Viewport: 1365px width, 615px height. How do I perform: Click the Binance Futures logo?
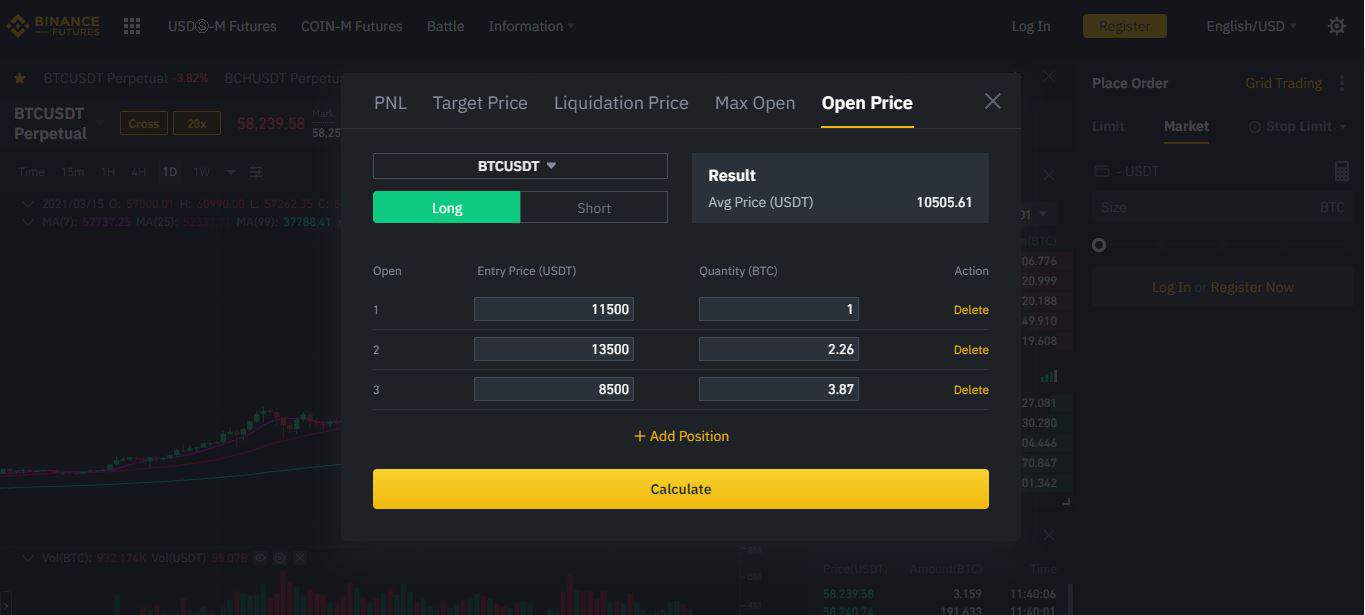click(53, 26)
